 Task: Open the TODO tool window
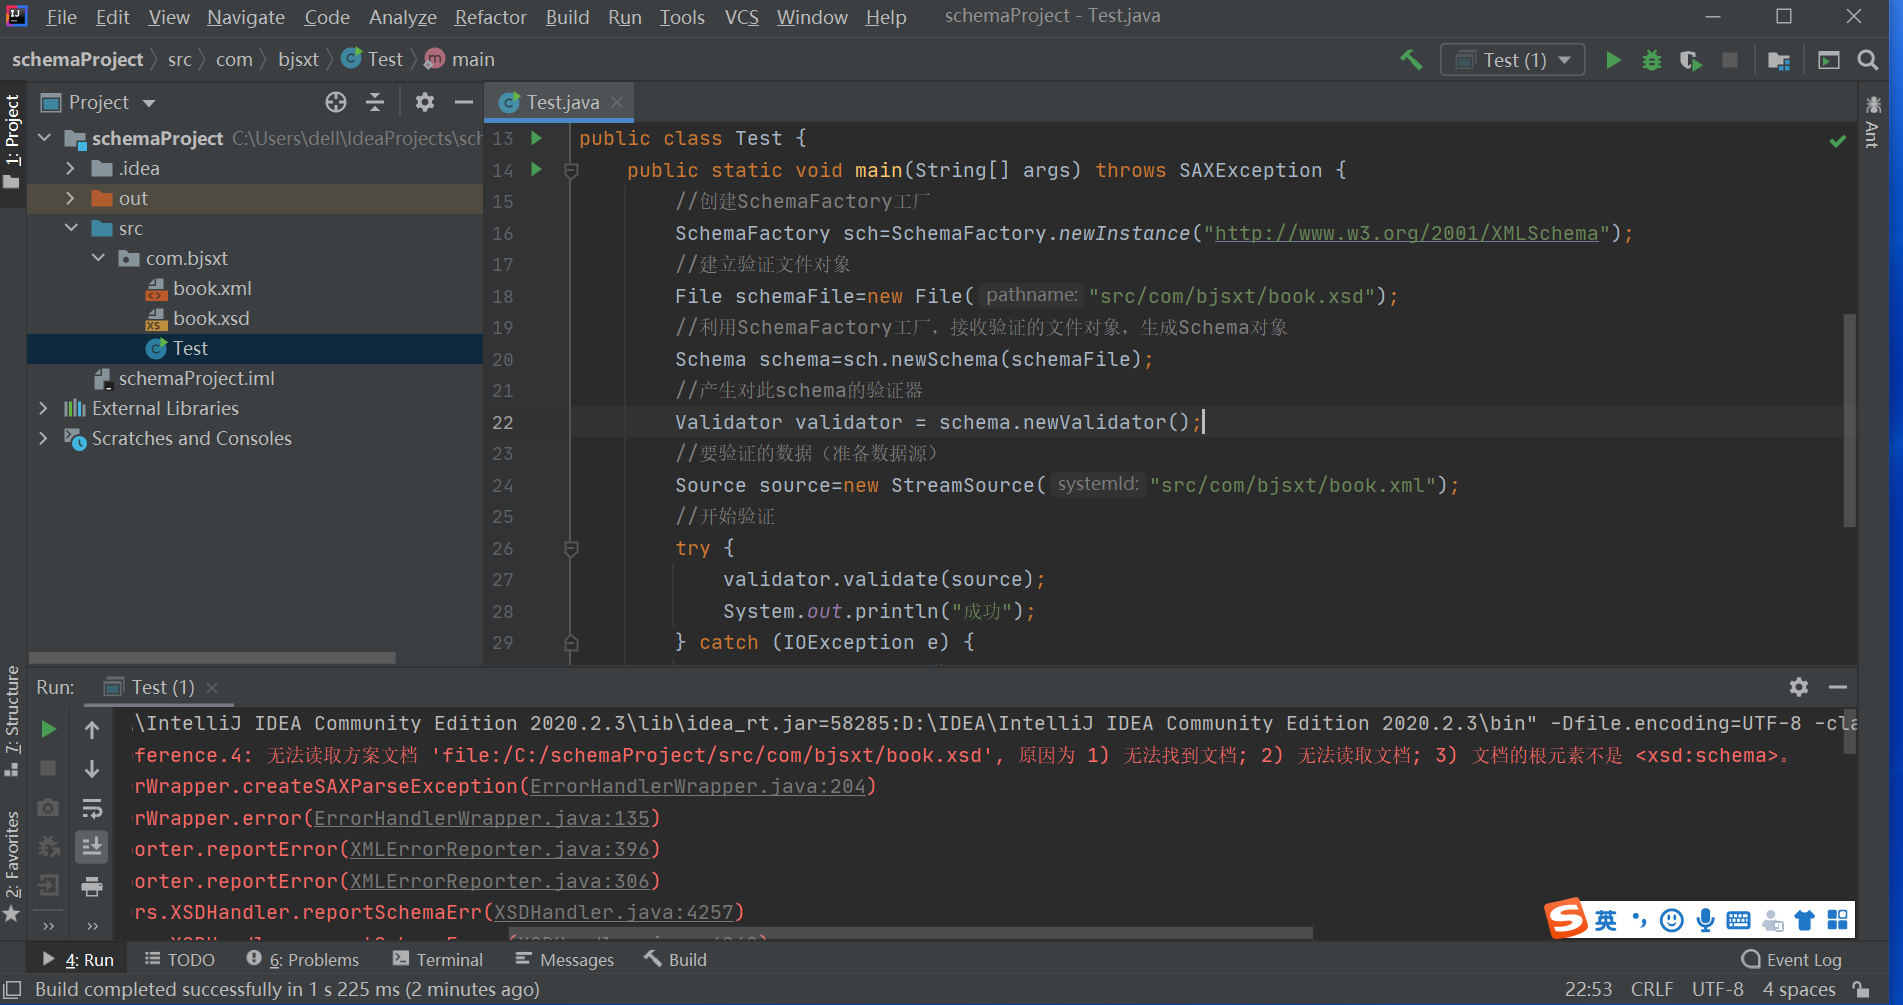pos(180,959)
